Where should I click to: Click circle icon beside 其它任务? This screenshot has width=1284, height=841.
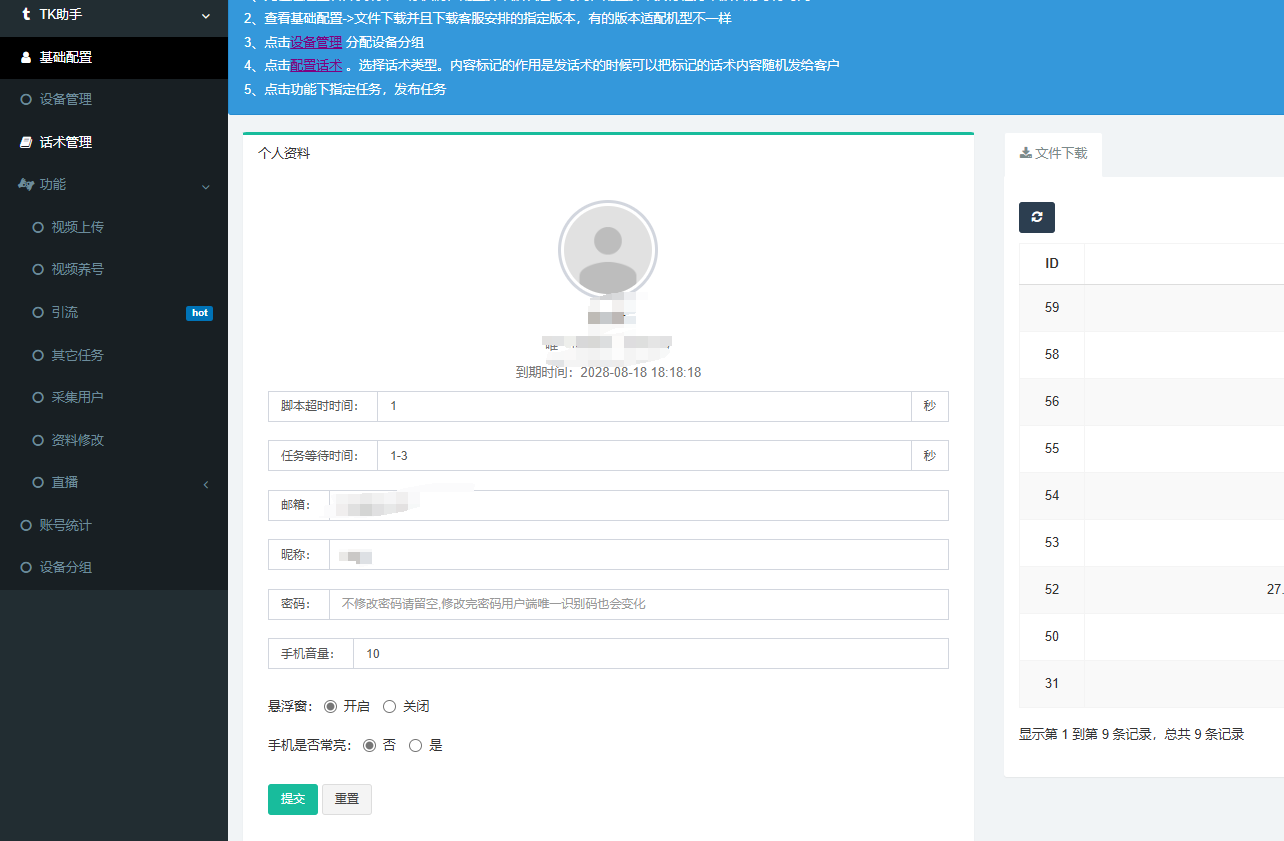tap(38, 355)
